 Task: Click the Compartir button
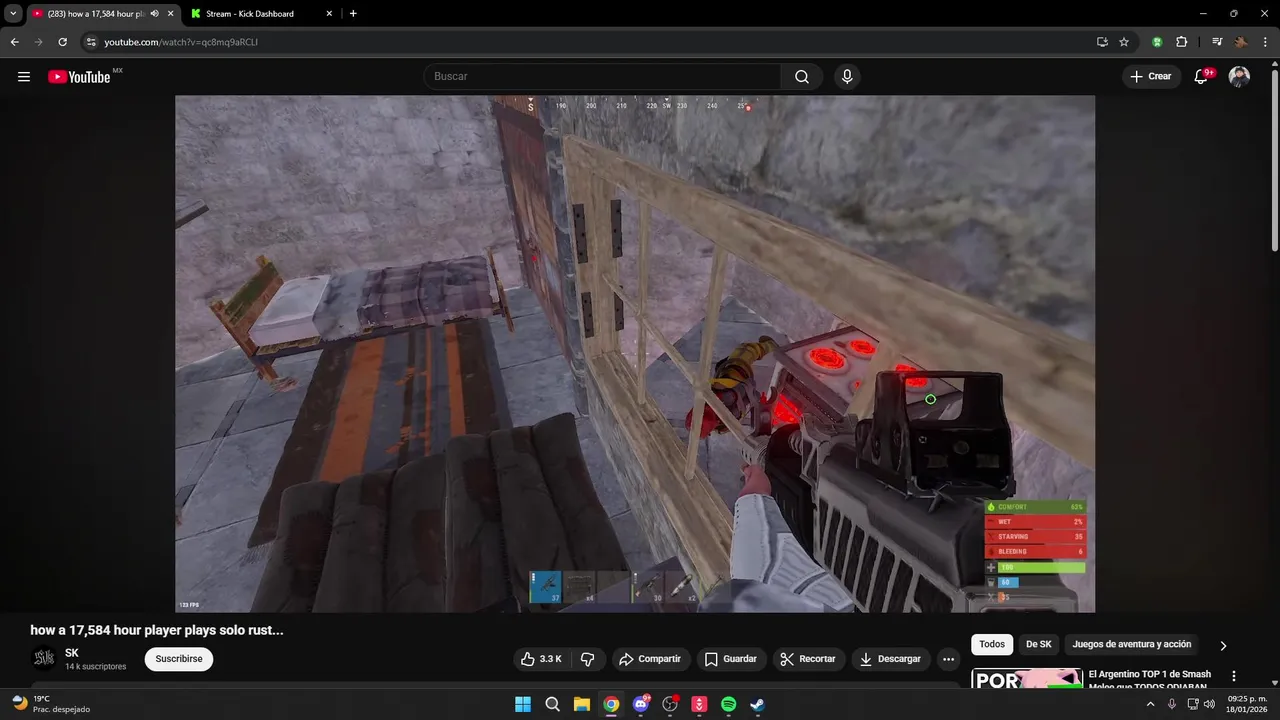(x=651, y=659)
